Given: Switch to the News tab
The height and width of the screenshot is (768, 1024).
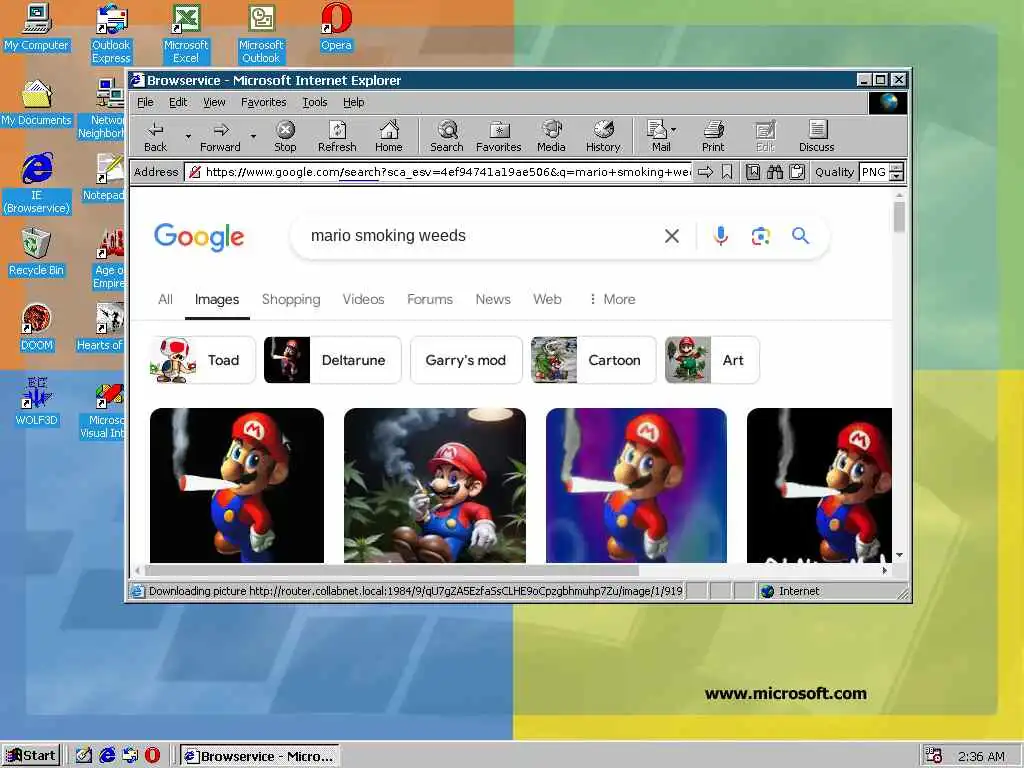Looking at the screenshot, I should pos(493,299).
